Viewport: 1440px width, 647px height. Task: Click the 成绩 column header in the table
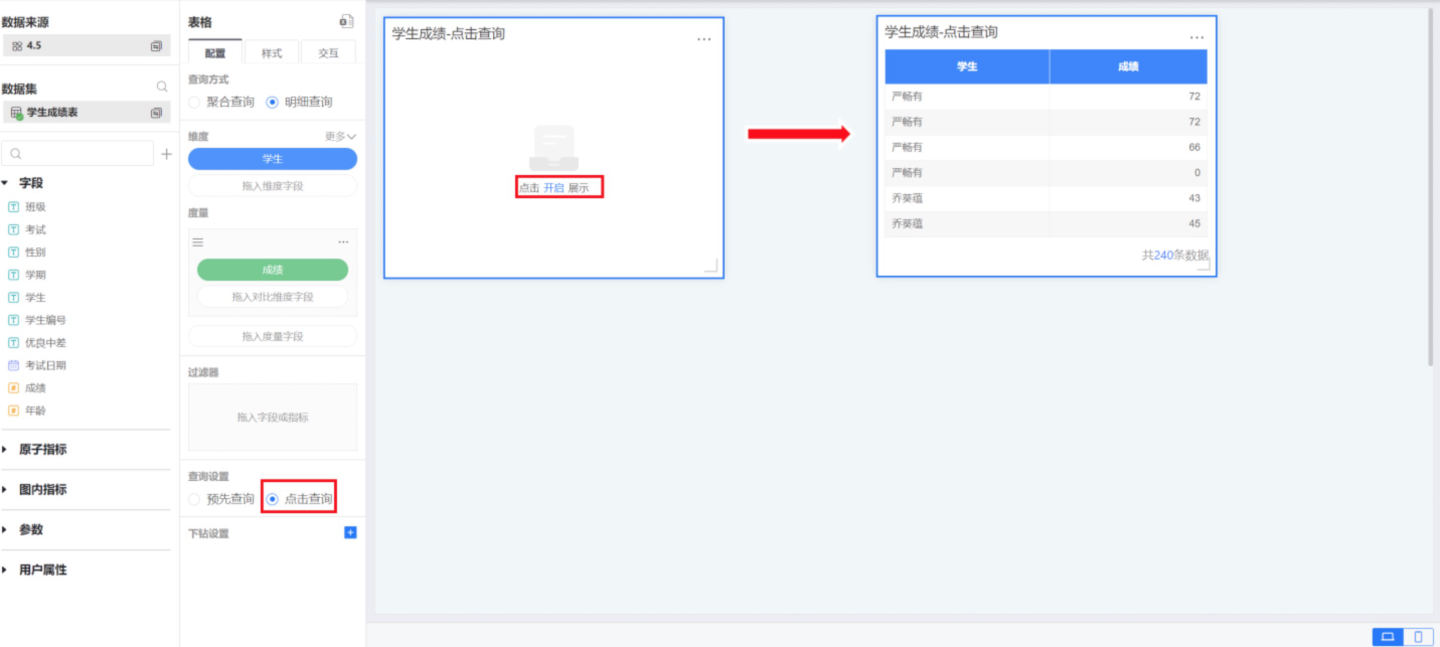(1128, 67)
